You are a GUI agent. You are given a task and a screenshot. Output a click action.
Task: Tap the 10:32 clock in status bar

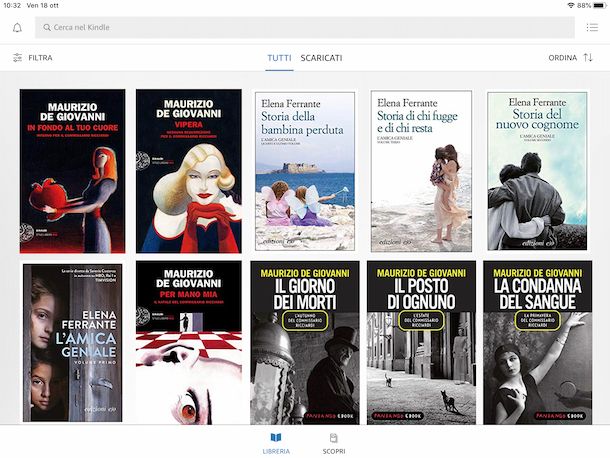click(x=12, y=5)
